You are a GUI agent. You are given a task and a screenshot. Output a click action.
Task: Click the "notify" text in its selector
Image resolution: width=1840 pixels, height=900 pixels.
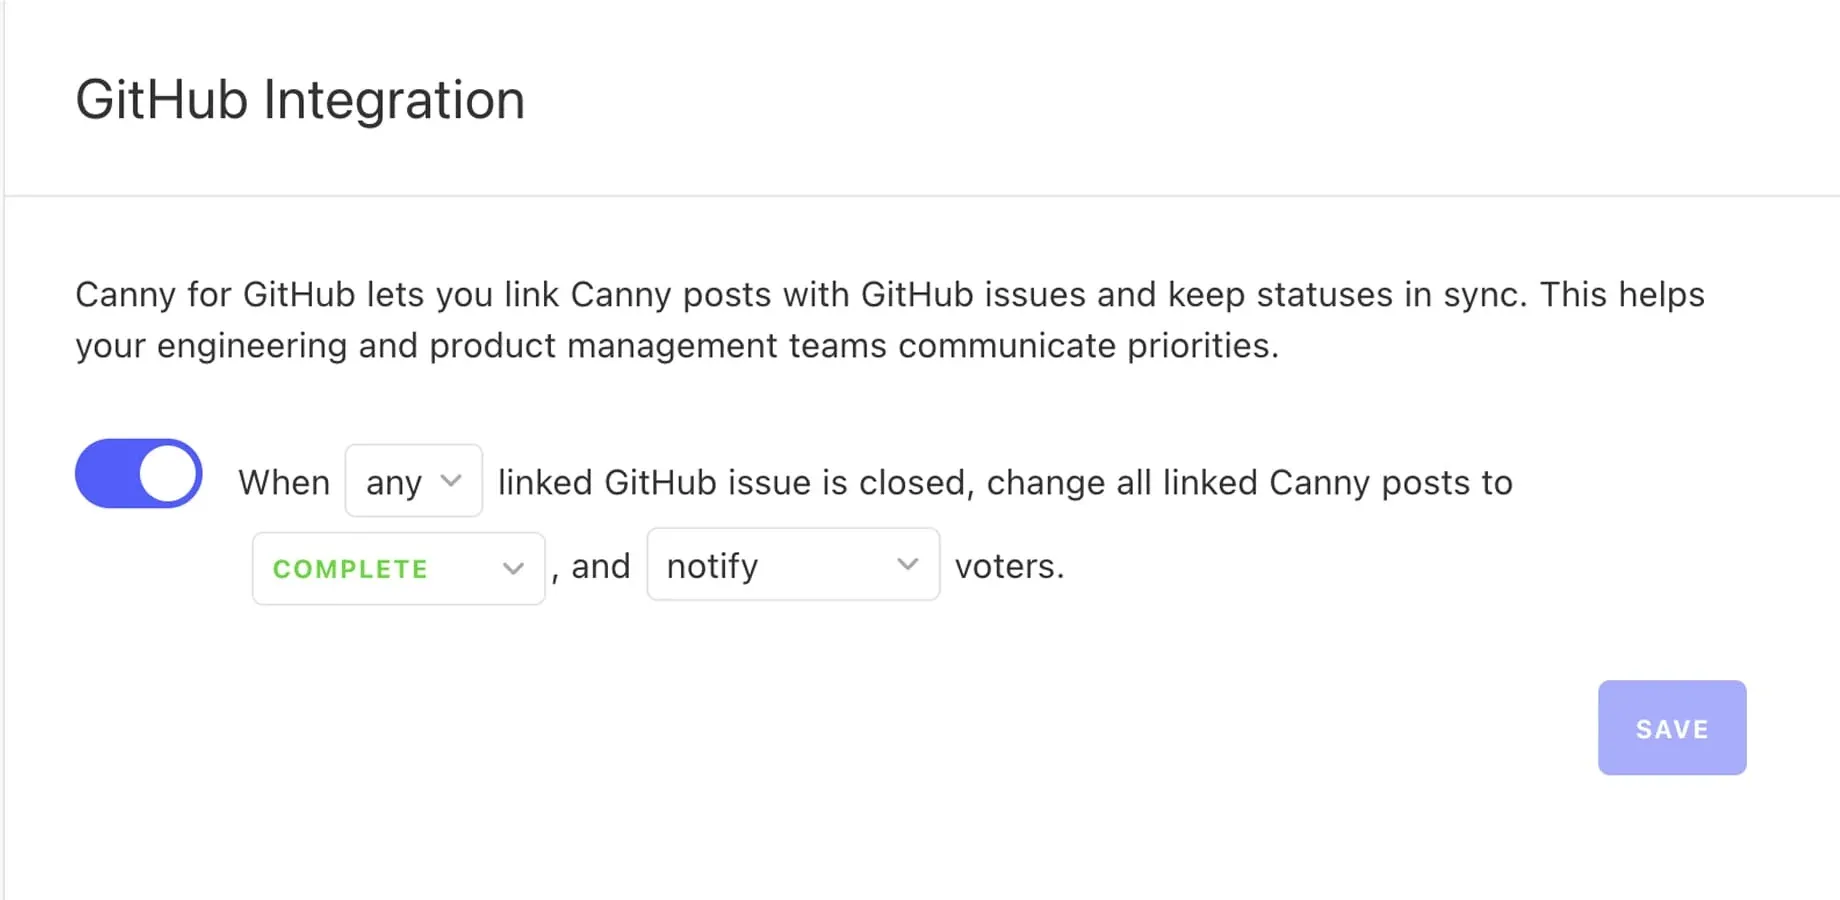coord(711,565)
